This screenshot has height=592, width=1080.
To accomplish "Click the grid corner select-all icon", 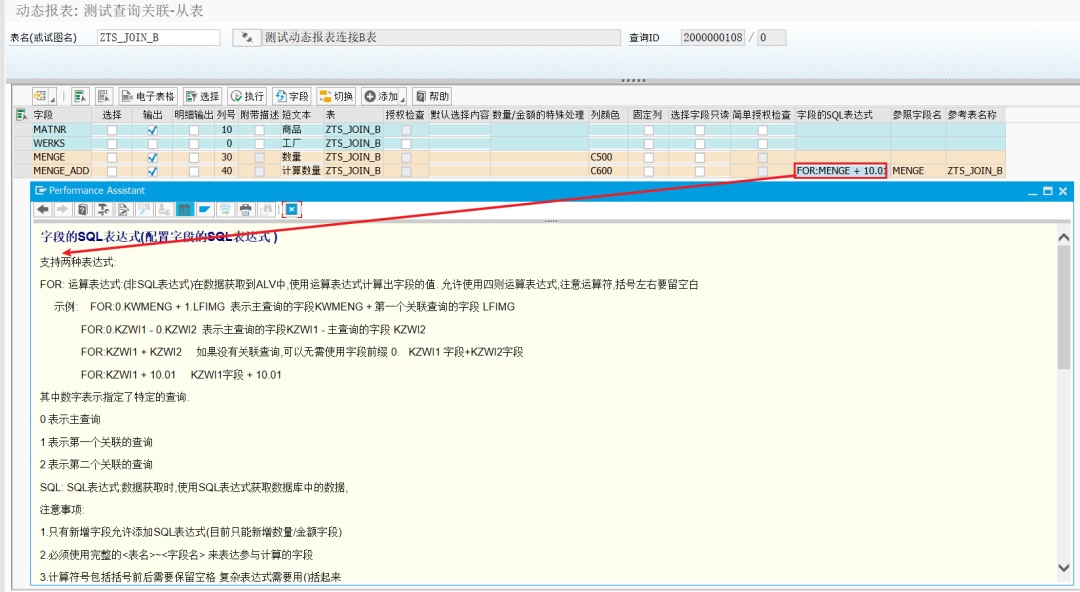I will click(x=21, y=114).
